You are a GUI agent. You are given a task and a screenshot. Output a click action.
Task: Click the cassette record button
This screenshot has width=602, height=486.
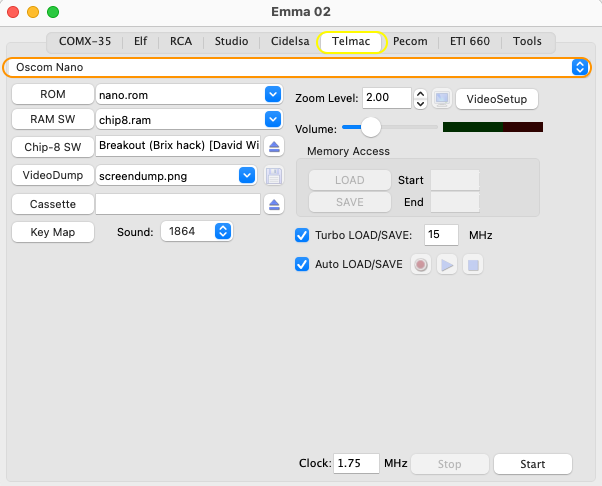click(x=421, y=264)
